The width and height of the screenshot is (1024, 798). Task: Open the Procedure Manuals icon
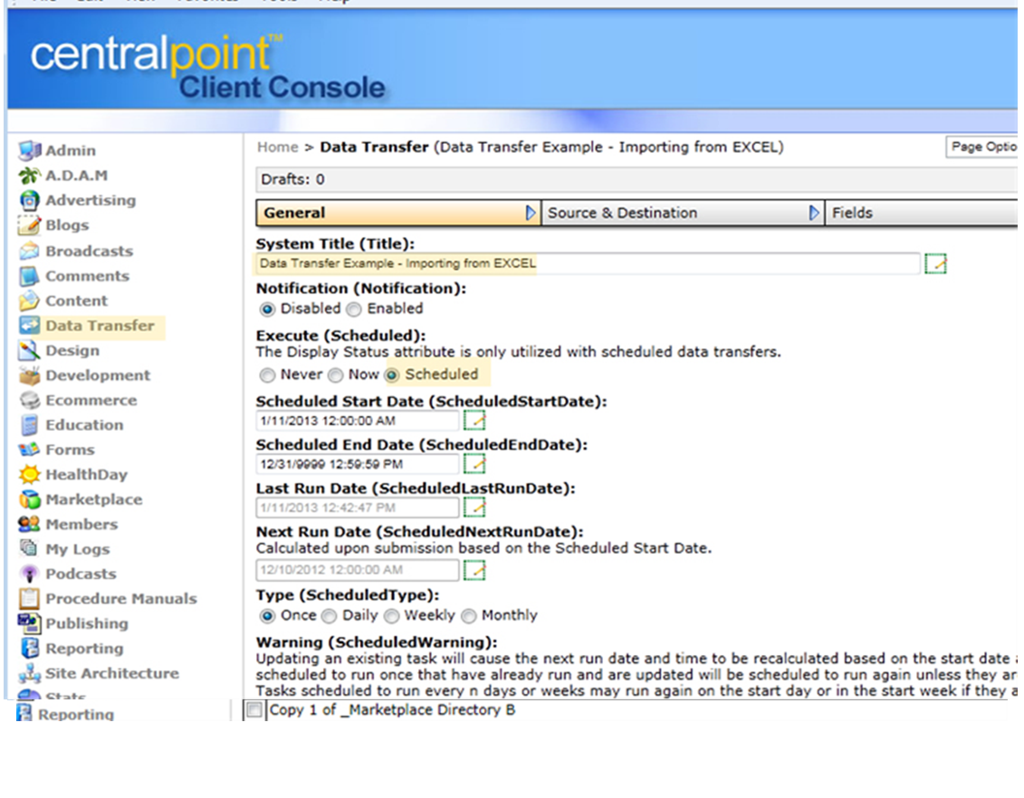point(29,599)
